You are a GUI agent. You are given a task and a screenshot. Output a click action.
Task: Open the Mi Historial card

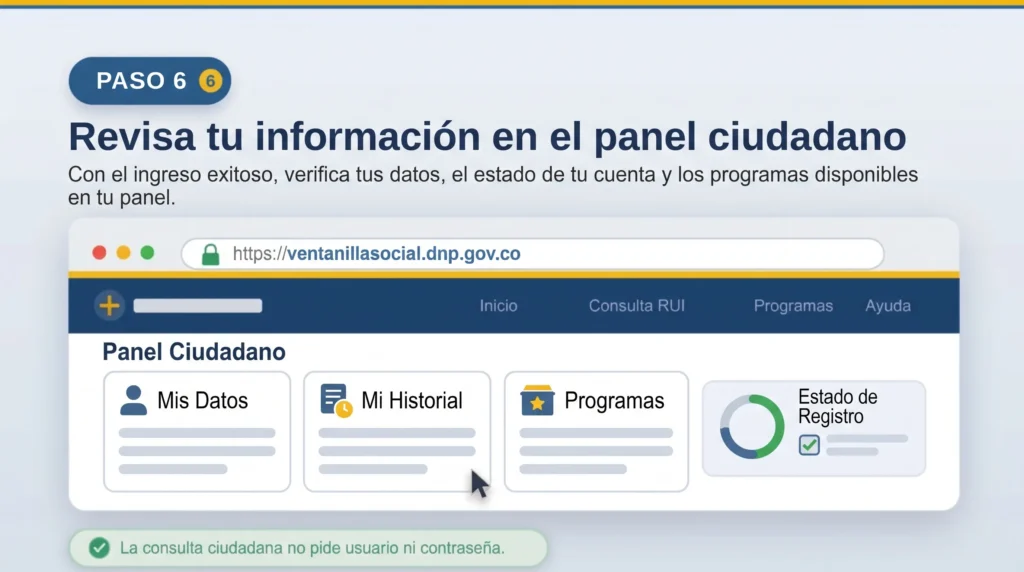397,432
